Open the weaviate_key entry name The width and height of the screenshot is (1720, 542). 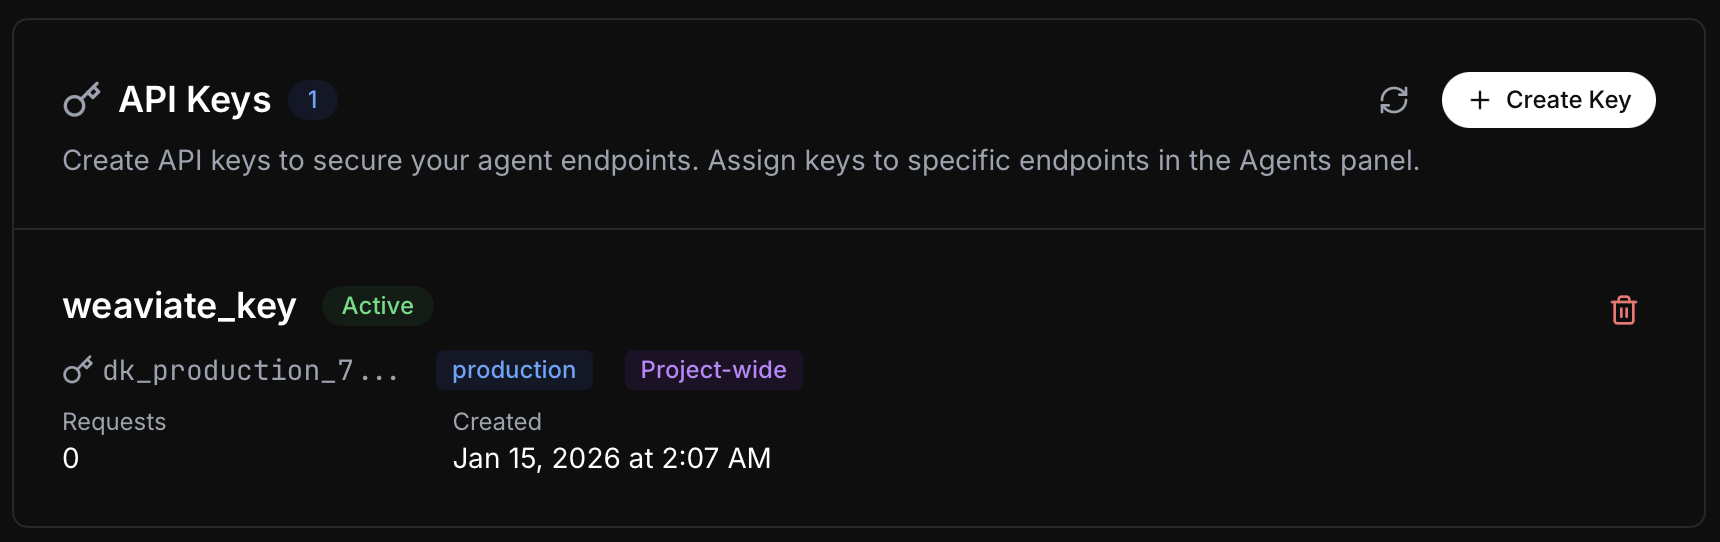179,306
